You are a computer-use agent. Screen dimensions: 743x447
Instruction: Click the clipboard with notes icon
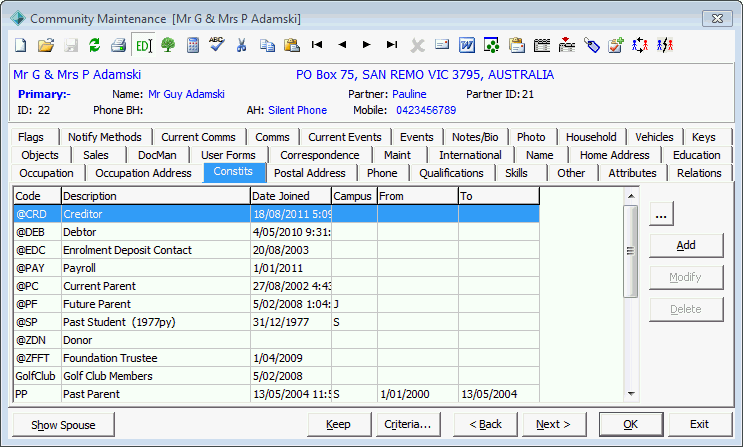tap(516, 45)
